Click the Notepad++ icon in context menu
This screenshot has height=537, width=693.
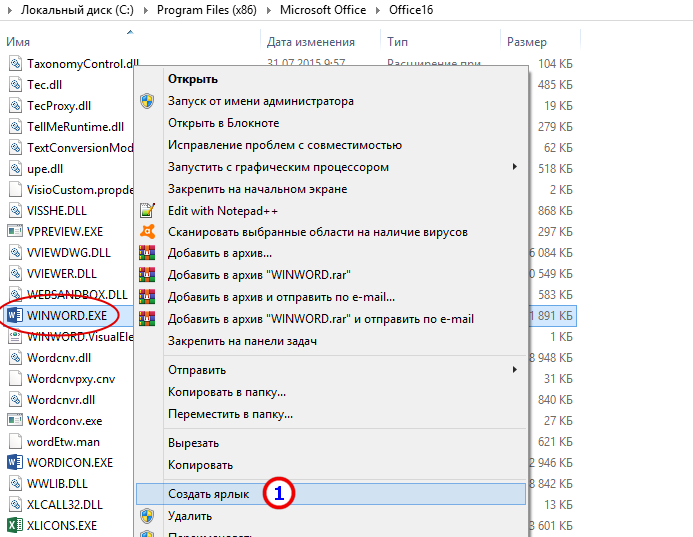coord(147,211)
